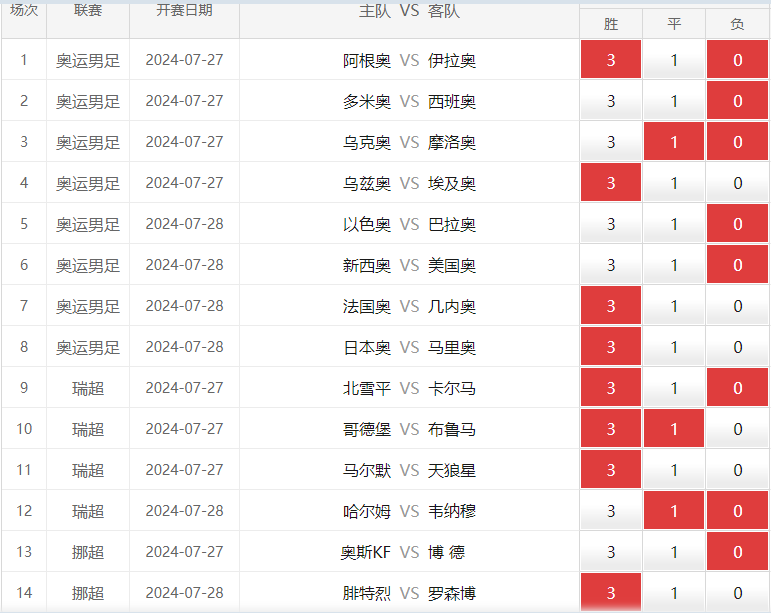
Task: Click team name 法国奥 in match 7
Action: [367, 306]
